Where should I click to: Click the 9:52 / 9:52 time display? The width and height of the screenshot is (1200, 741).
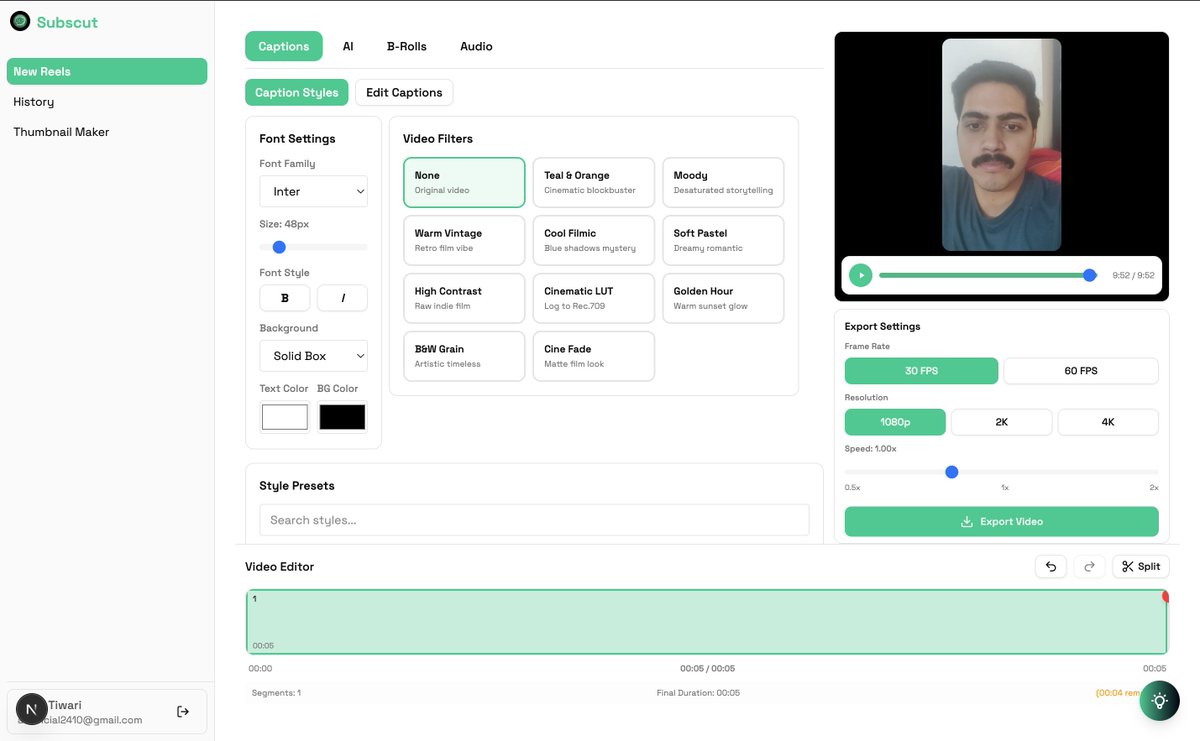[1133, 275]
